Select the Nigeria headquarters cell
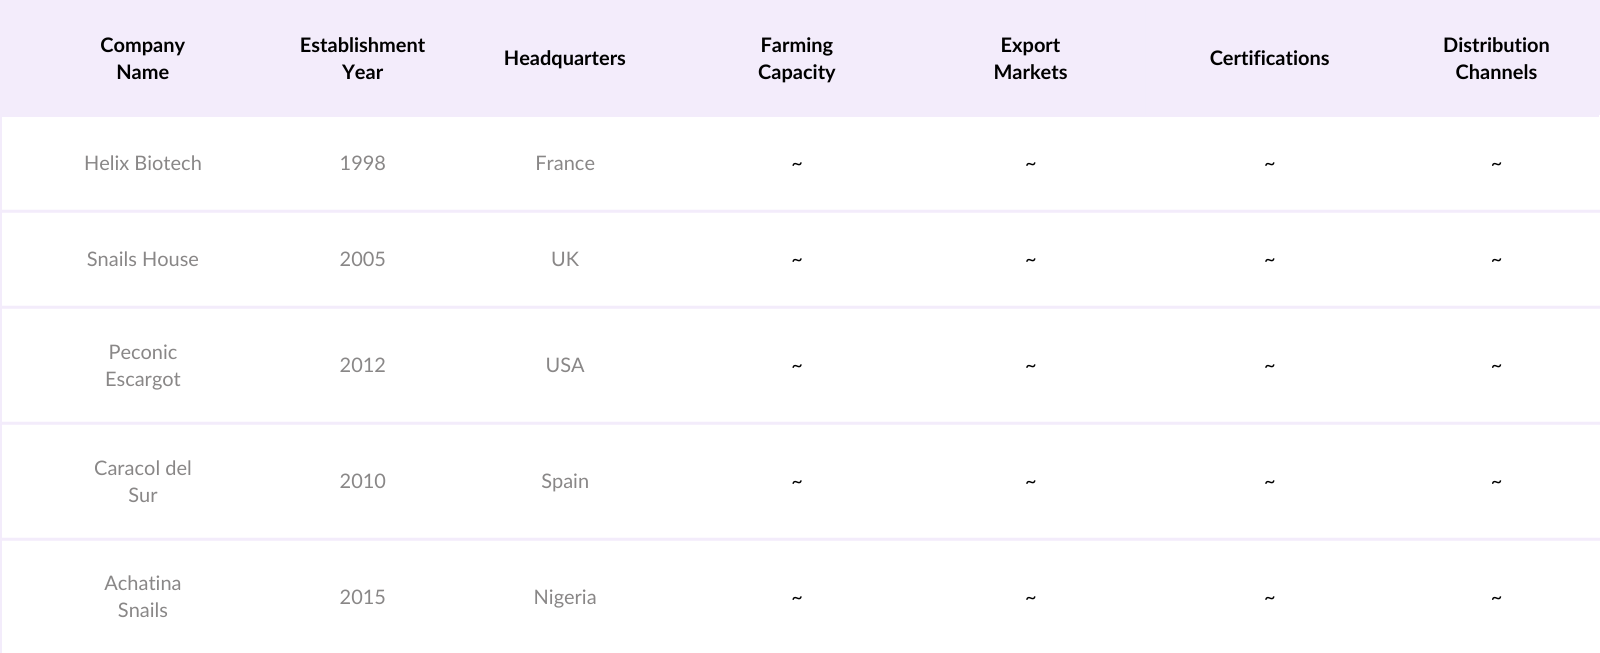The height and width of the screenshot is (653, 1600). (564, 597)
